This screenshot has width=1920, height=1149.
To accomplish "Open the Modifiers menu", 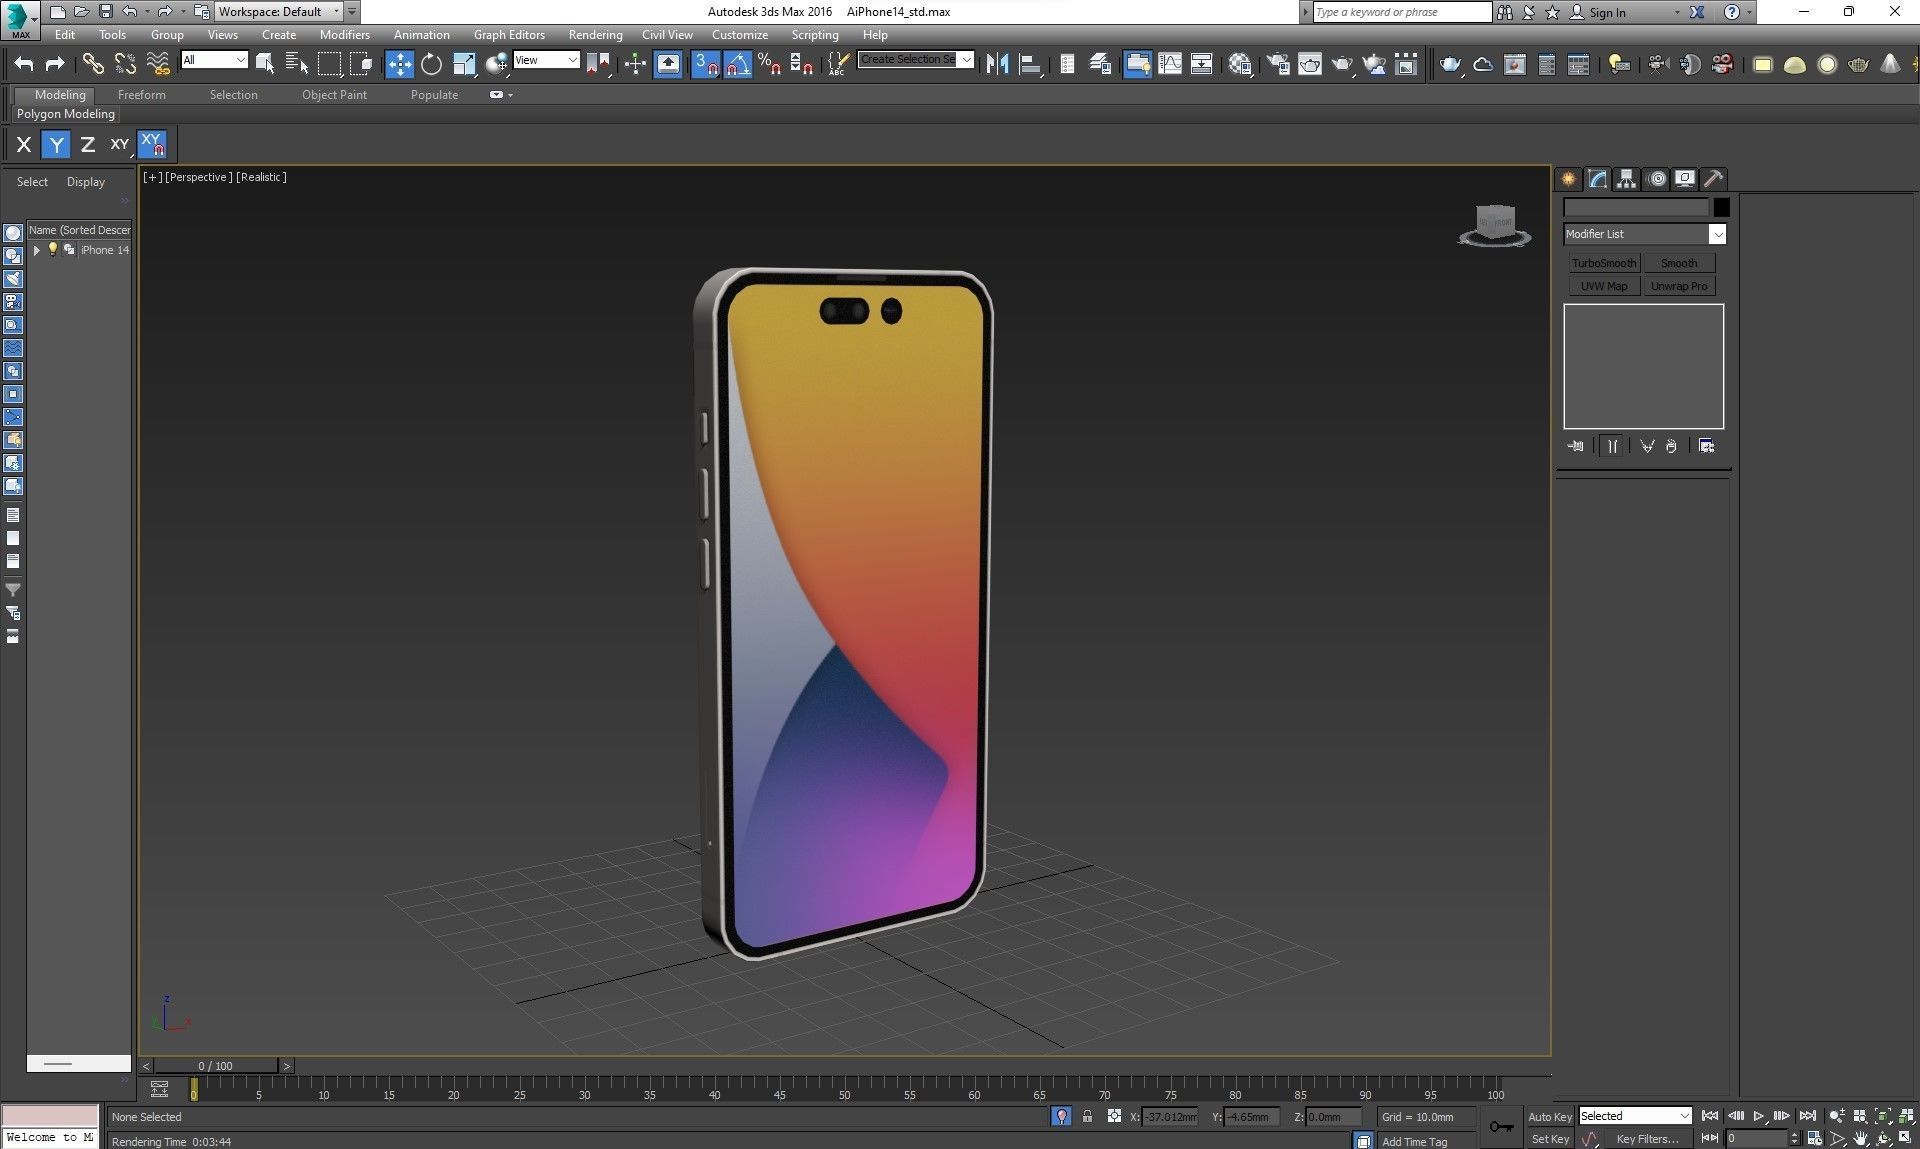I will (x=345, y=35).
